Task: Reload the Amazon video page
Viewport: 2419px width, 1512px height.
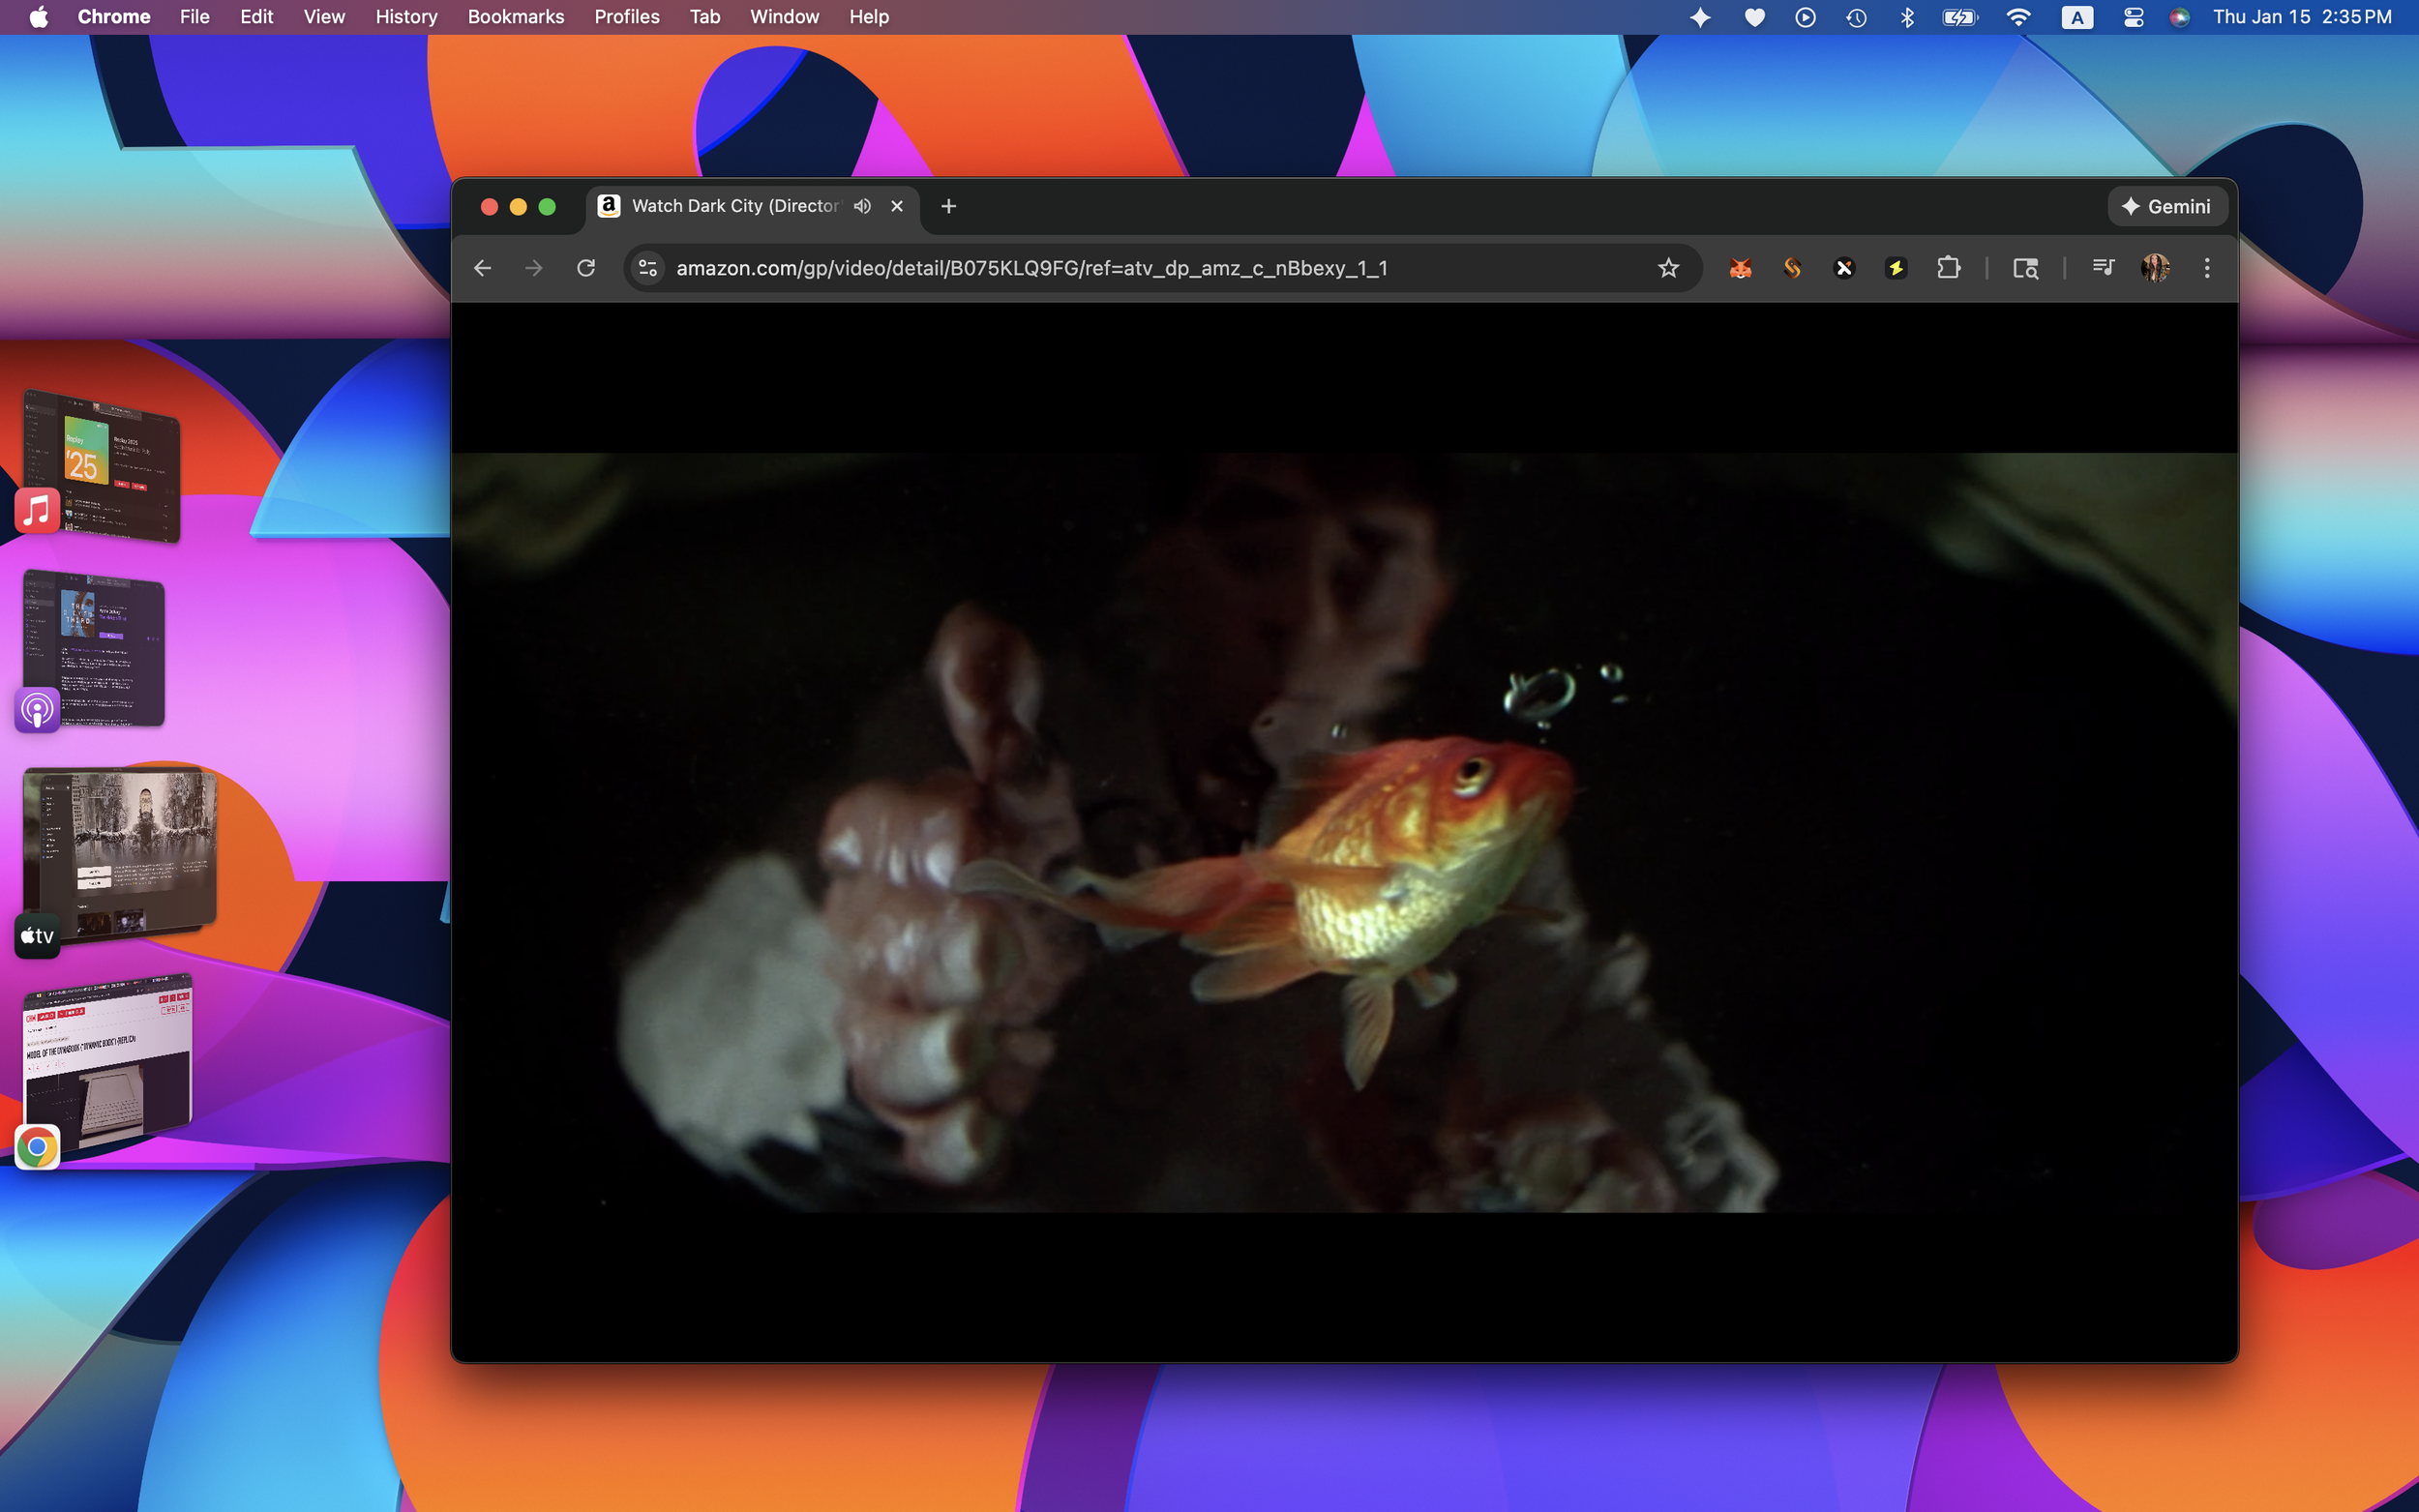Action: pos(586,268)
